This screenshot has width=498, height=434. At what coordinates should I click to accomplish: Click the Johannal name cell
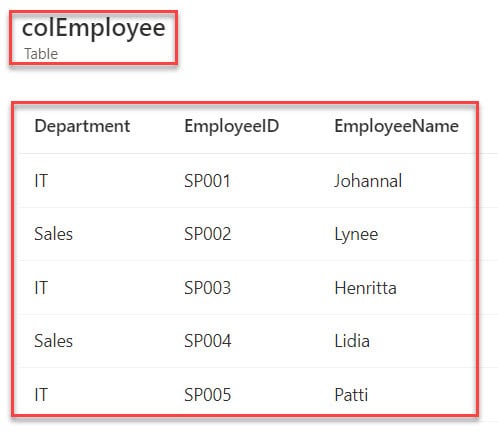(368, 181)
